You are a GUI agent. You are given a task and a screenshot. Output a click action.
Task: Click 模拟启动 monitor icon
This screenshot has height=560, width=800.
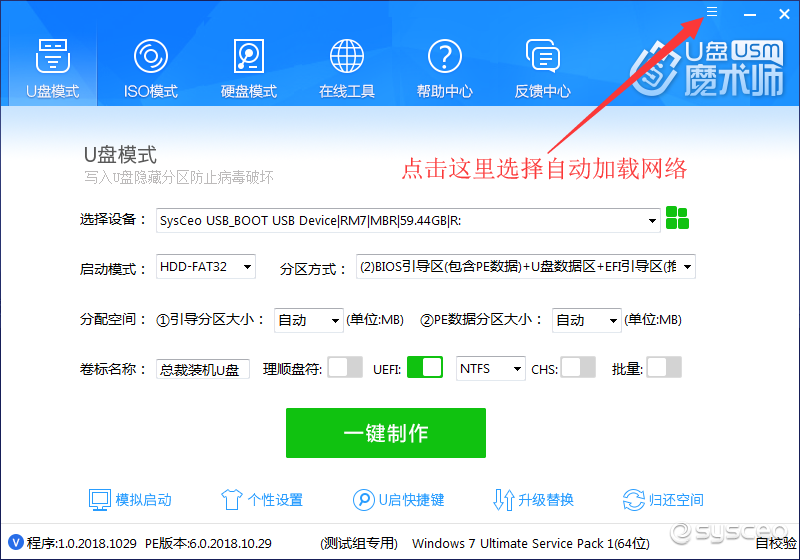pyautogui.click(x=99, y=500)
